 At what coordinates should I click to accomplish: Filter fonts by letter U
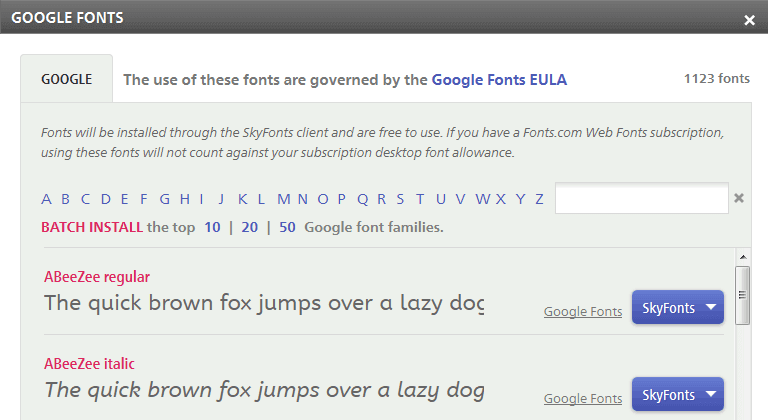[441, 199]
